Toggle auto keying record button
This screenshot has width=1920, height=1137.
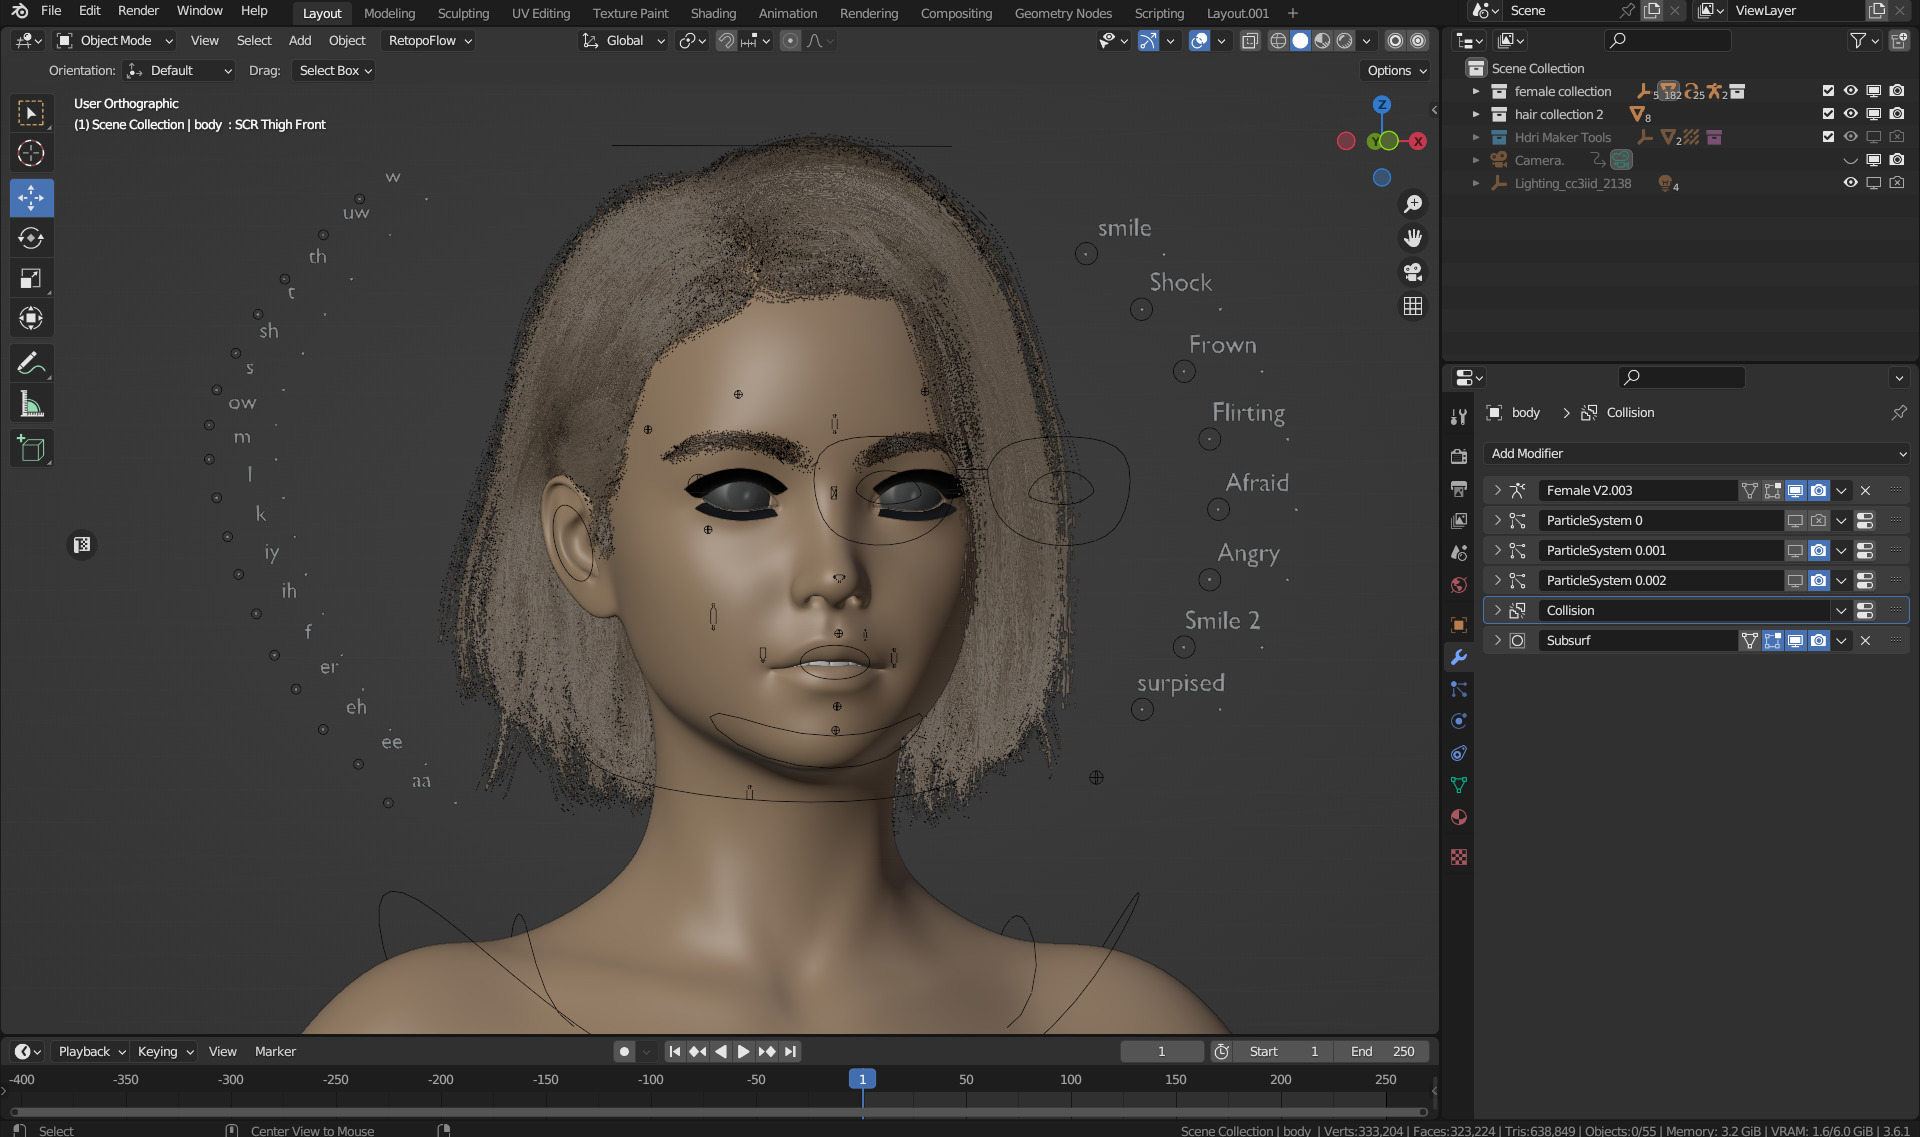point(624,1052)
